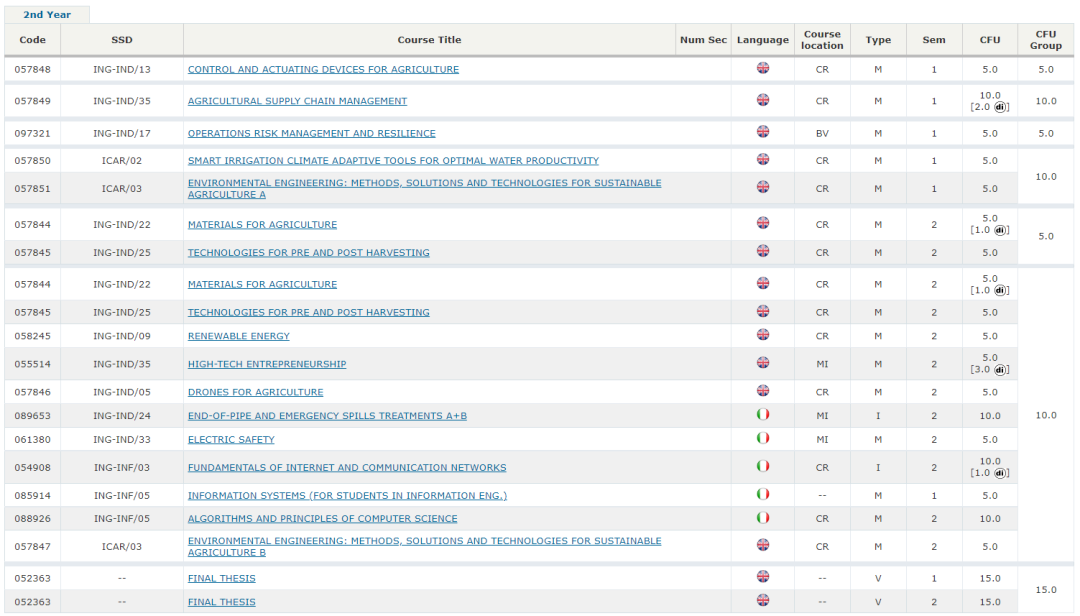This screenshot has height=616, width=1080.
Task: Open Fundamentals of Internet and Communication Networks
Action: 347,468
